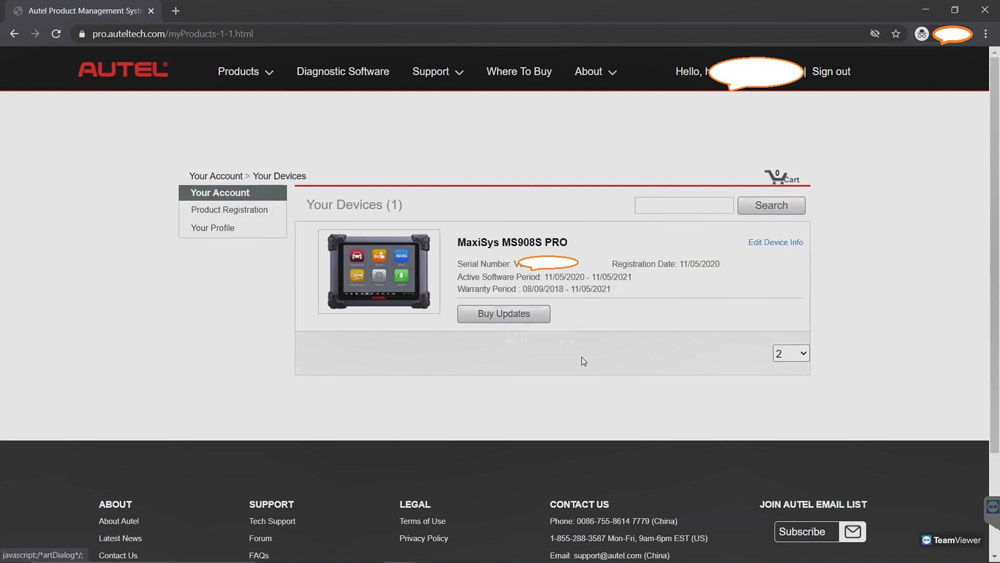The width and height of the screenshot is (1000, 563).
Task: Expand the Support menu
Action: click(438, 71)
